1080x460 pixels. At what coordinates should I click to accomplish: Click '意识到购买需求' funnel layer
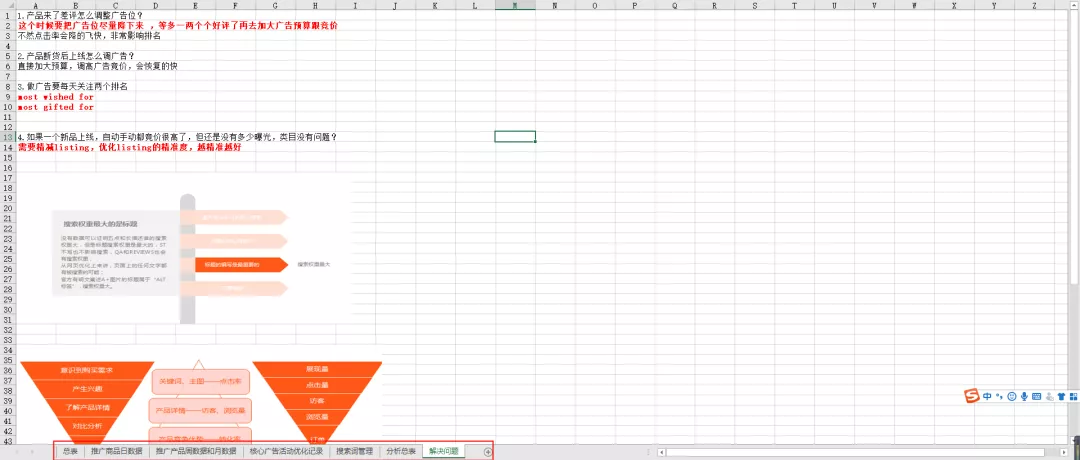click(87, 370)
